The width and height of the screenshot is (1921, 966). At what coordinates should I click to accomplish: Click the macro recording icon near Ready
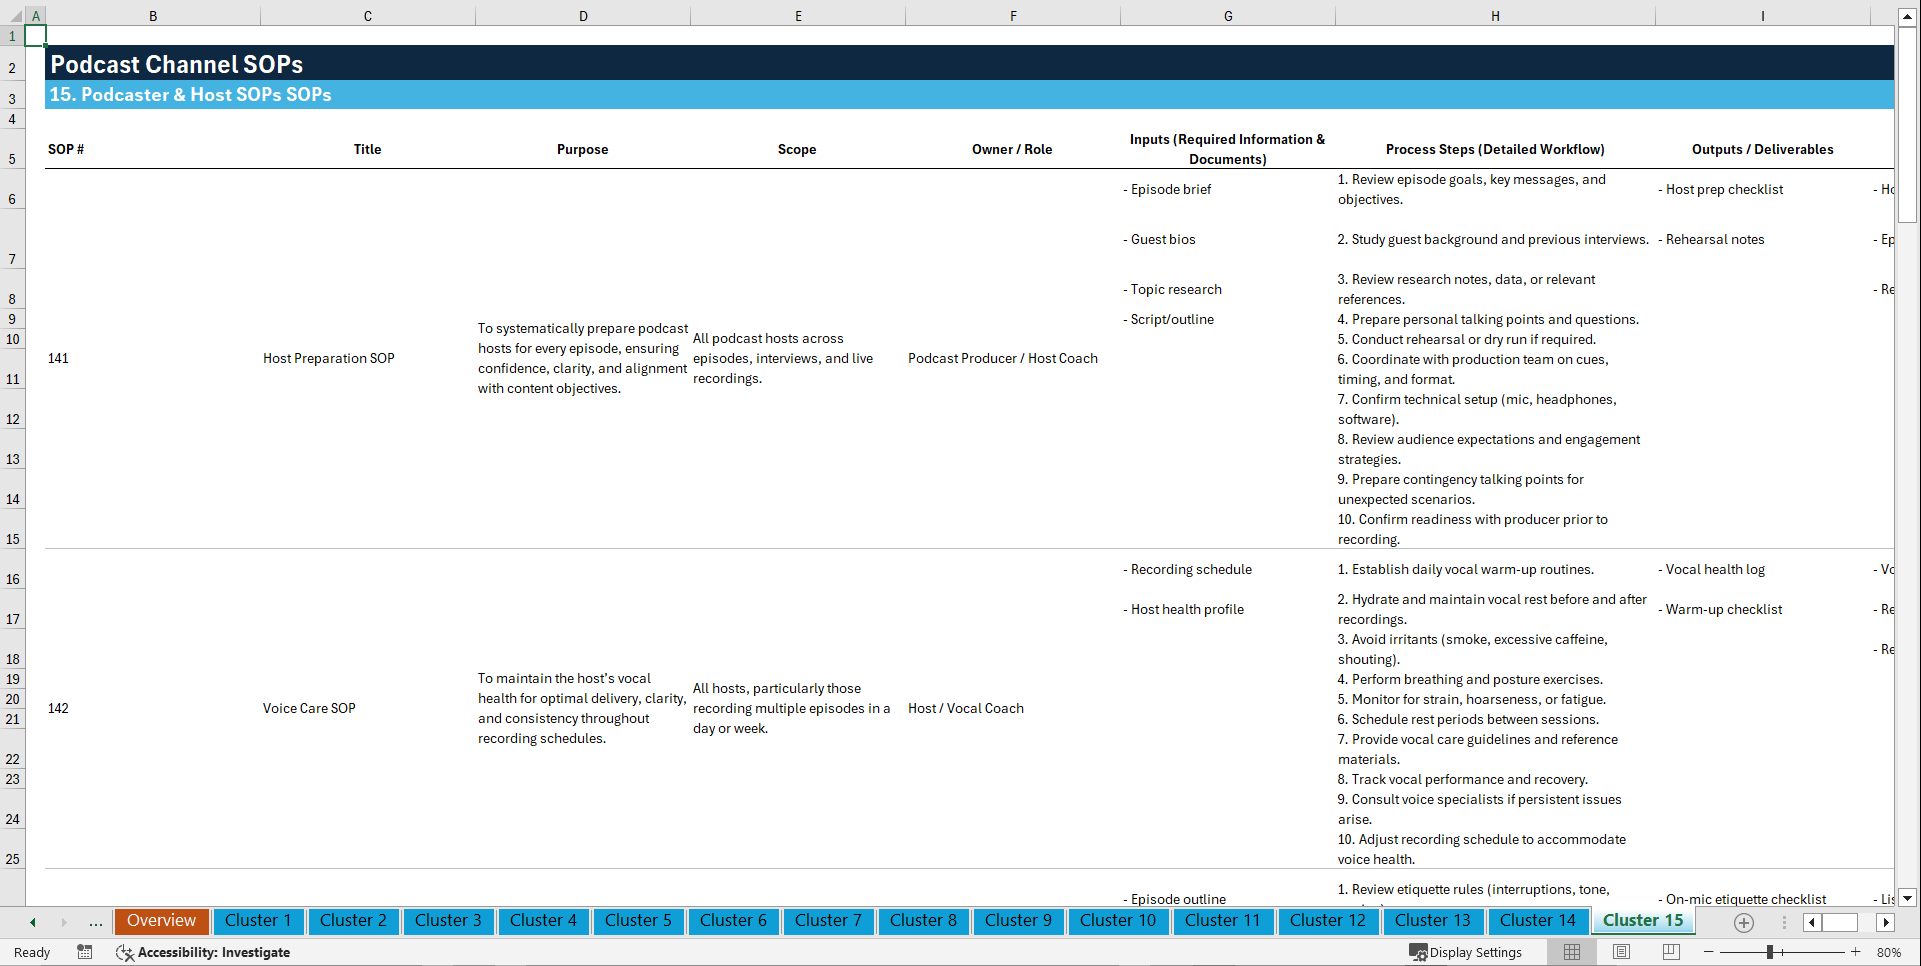coord(85,952)
